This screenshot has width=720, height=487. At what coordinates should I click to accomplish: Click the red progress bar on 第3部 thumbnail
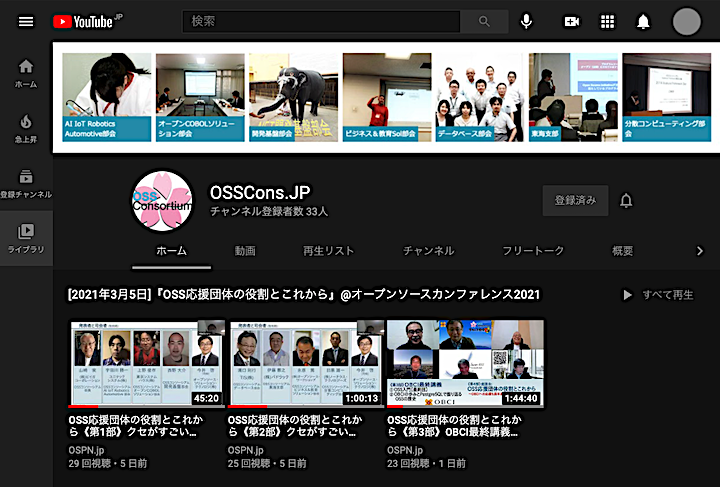[395, 406]
